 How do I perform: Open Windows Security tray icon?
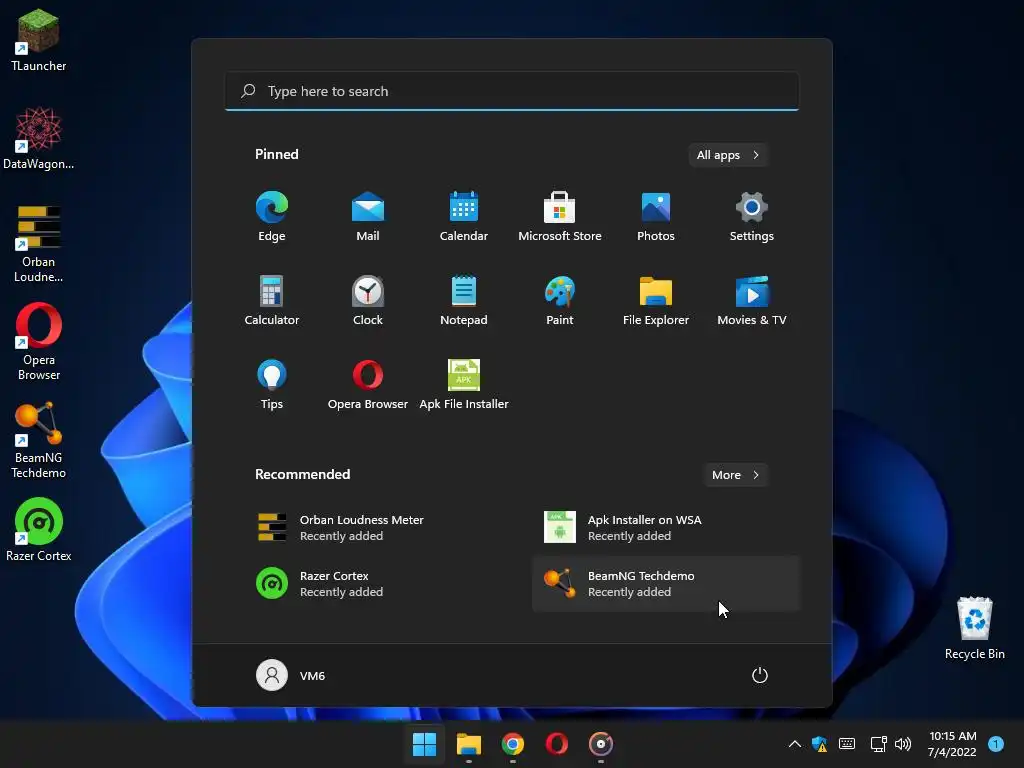click(819, 744)
